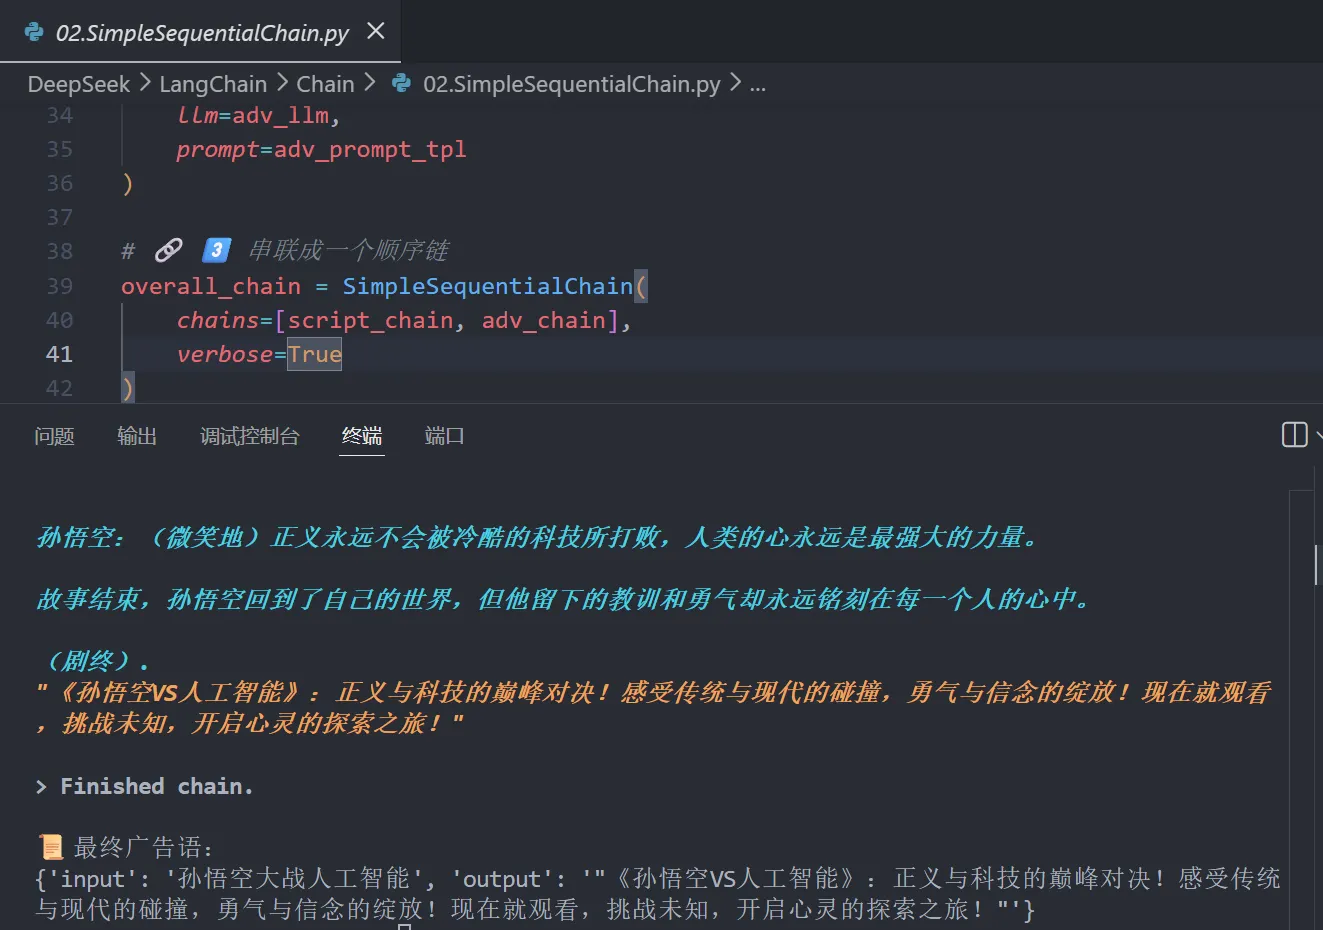Click the 'input' key in the output dict
The height and width of the screenshot is (930, 1323).
[100, 879]
